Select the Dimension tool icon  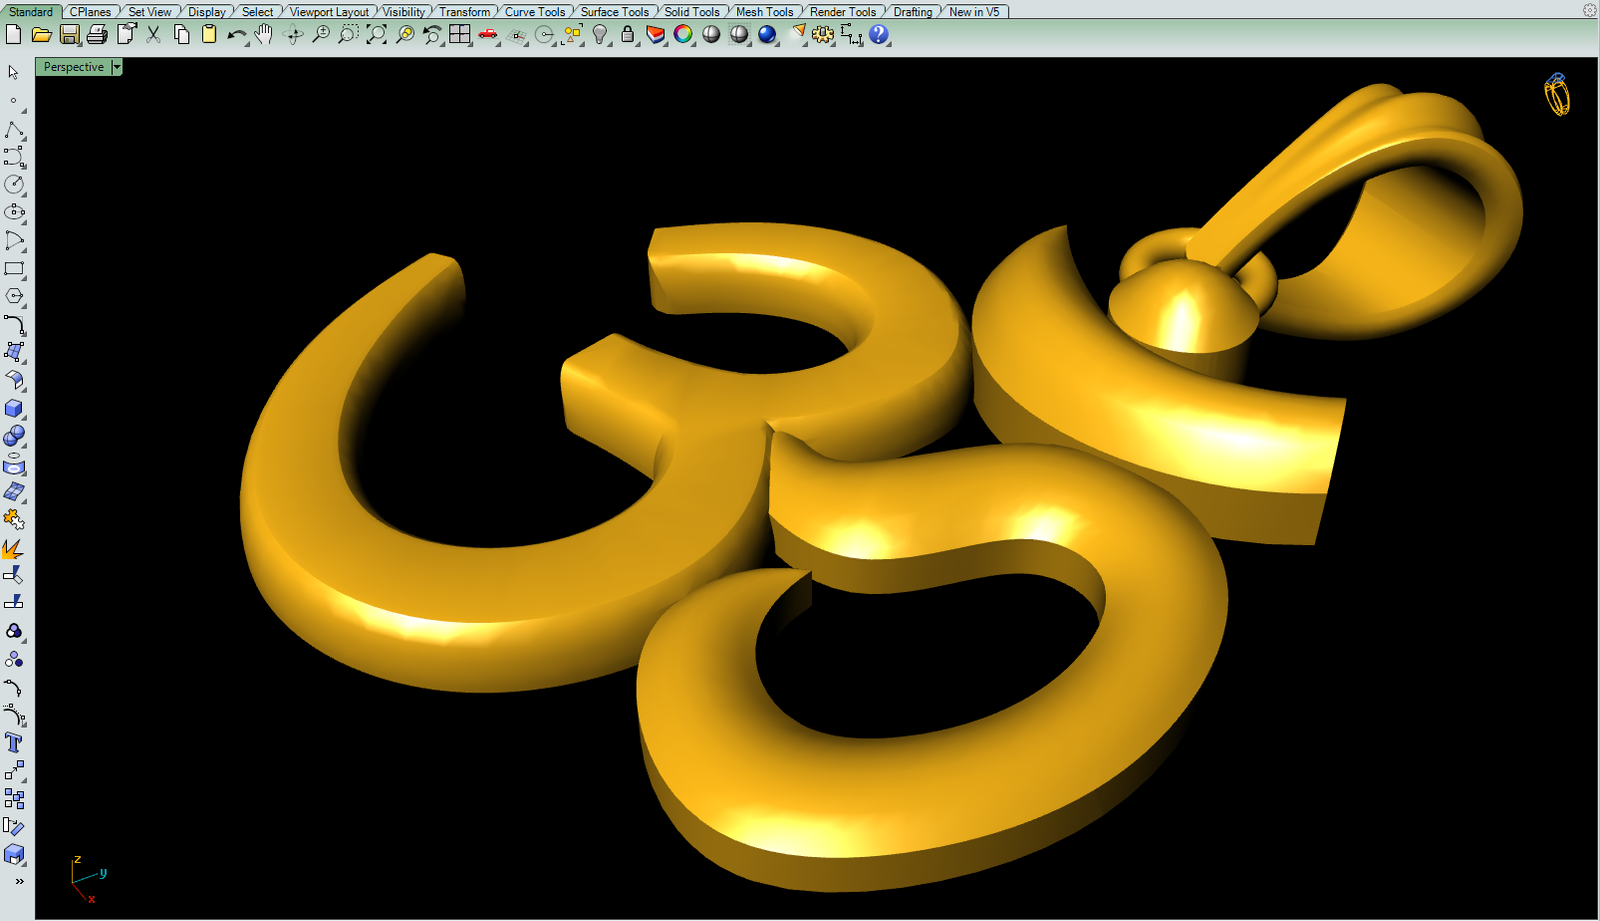[851, 34]
